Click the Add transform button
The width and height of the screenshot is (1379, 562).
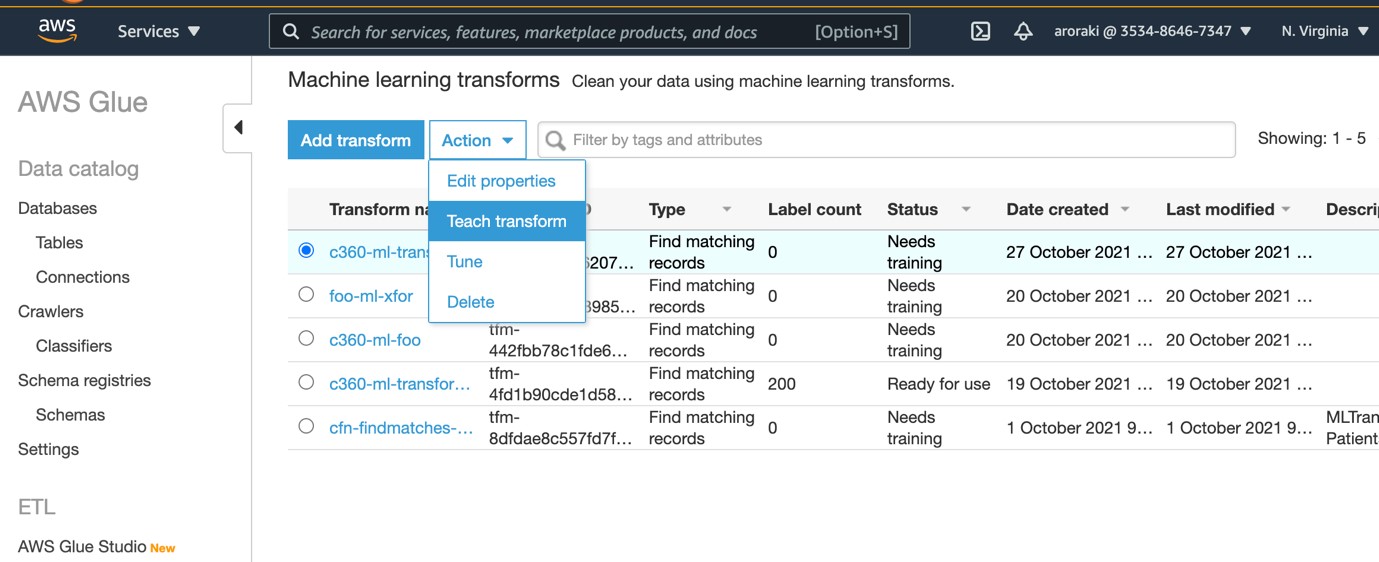point(355,140)
